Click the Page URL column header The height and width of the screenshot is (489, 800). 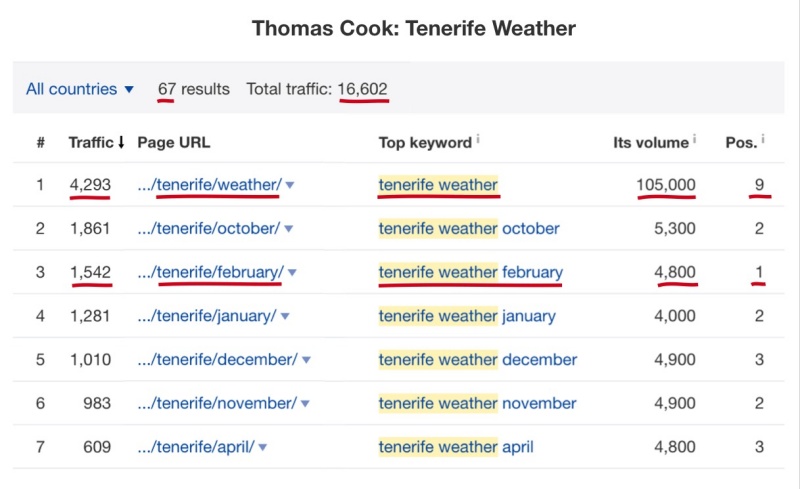point(173,142)
